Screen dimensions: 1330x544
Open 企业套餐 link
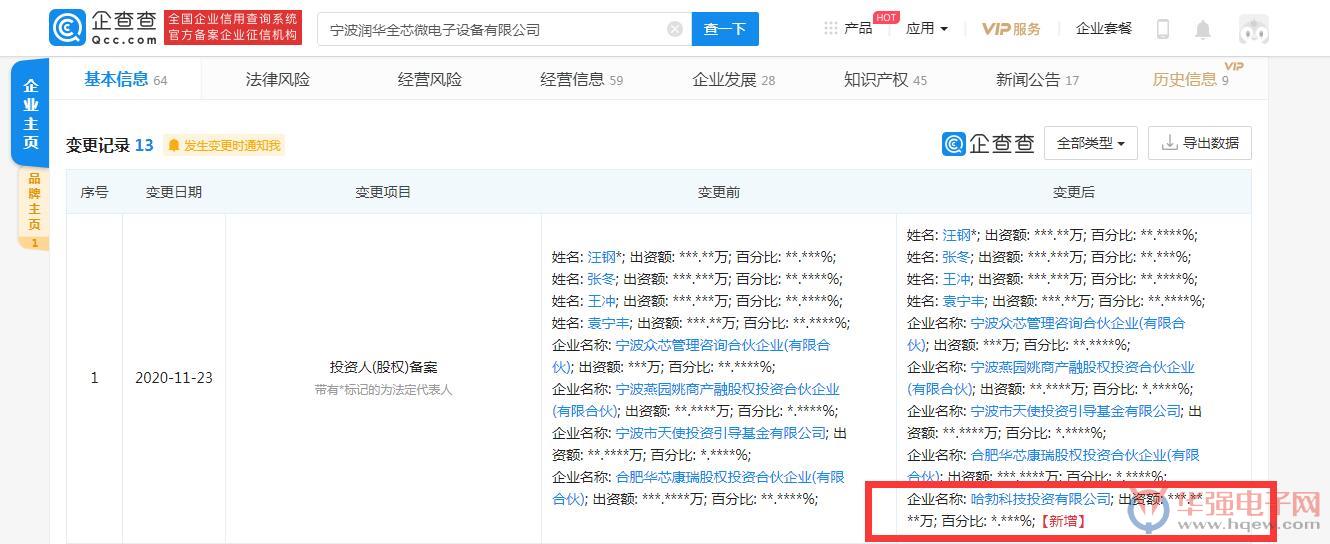(1104, 28)
